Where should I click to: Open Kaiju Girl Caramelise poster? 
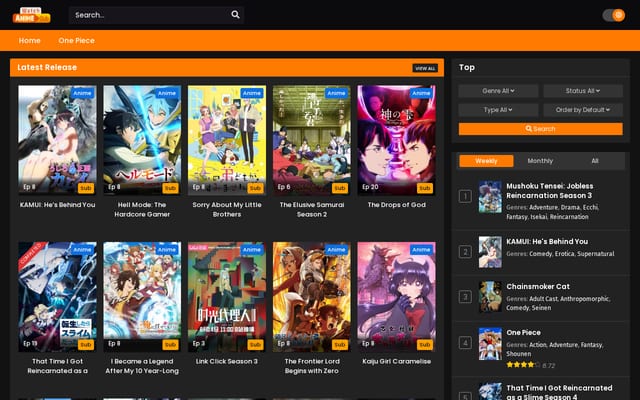[396, 297]
